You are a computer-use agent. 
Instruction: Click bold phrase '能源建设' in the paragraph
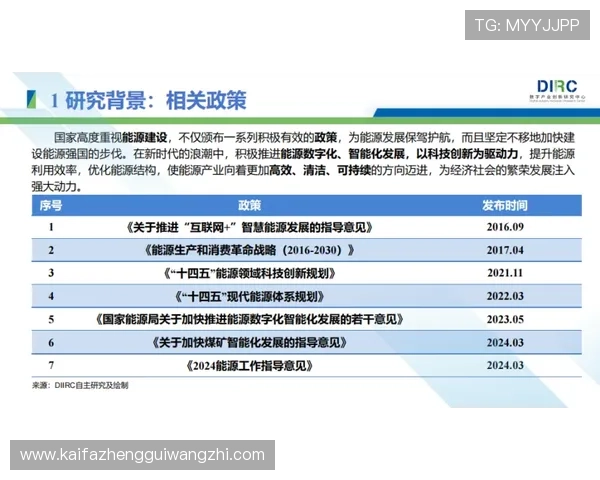click(145, 137)
